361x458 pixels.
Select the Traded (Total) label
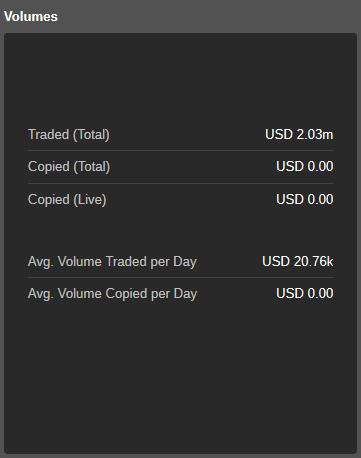69,135
